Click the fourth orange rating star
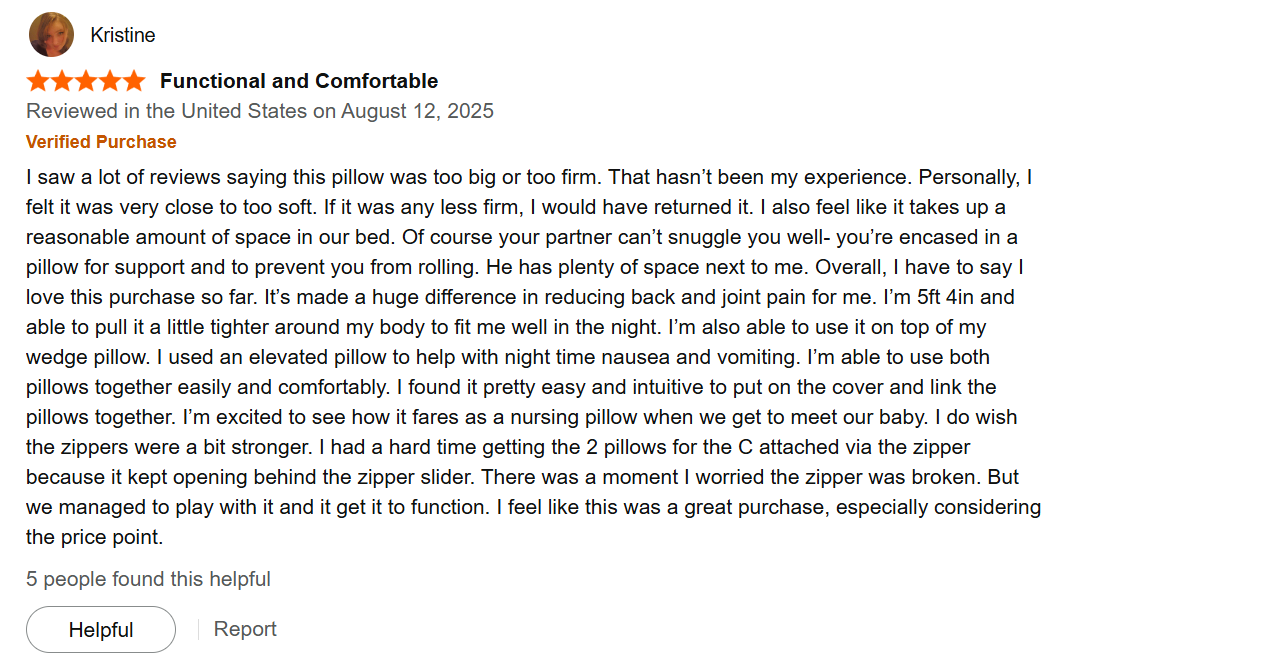 click(110, 81)
